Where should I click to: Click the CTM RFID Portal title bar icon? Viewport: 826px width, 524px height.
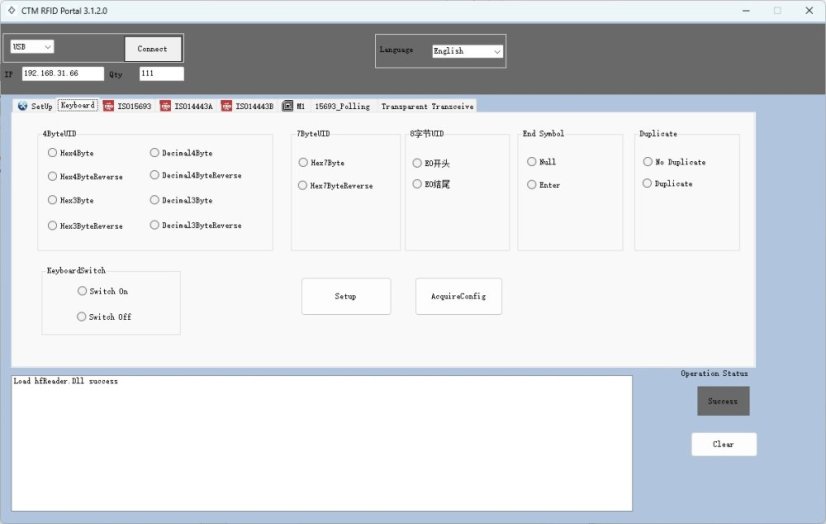[10, 10]
